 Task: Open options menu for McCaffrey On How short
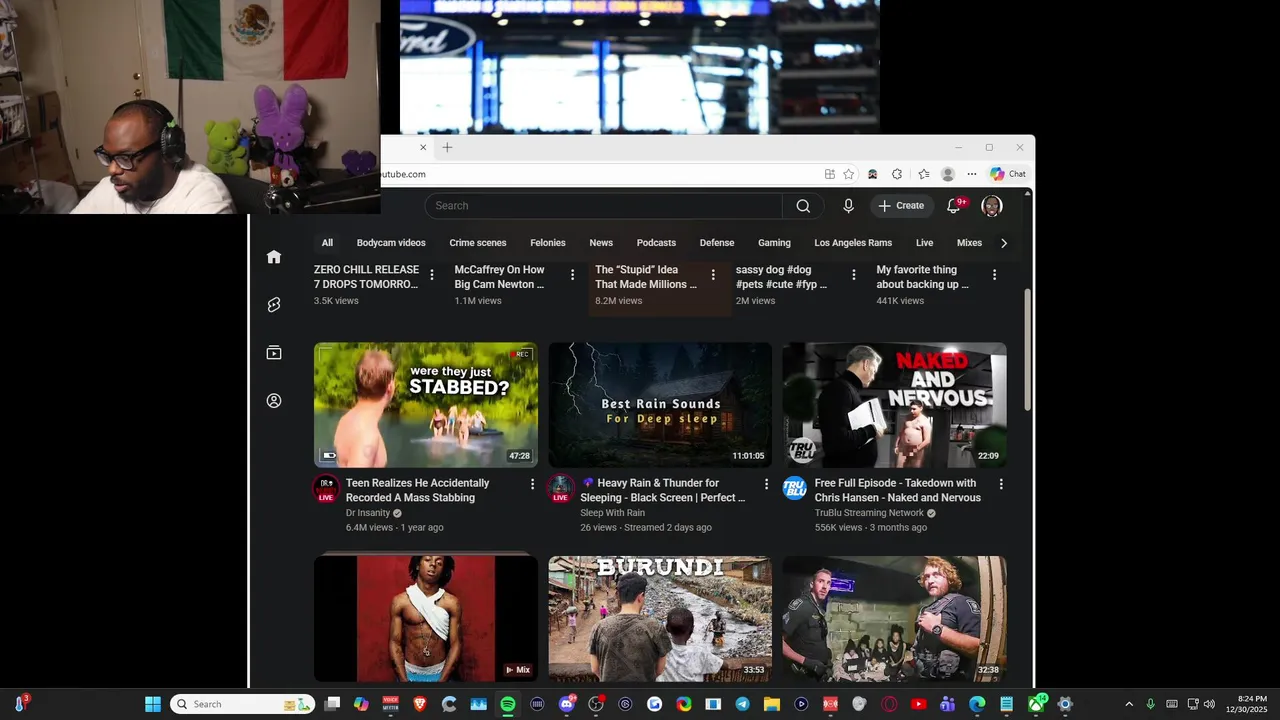point(573,275)
